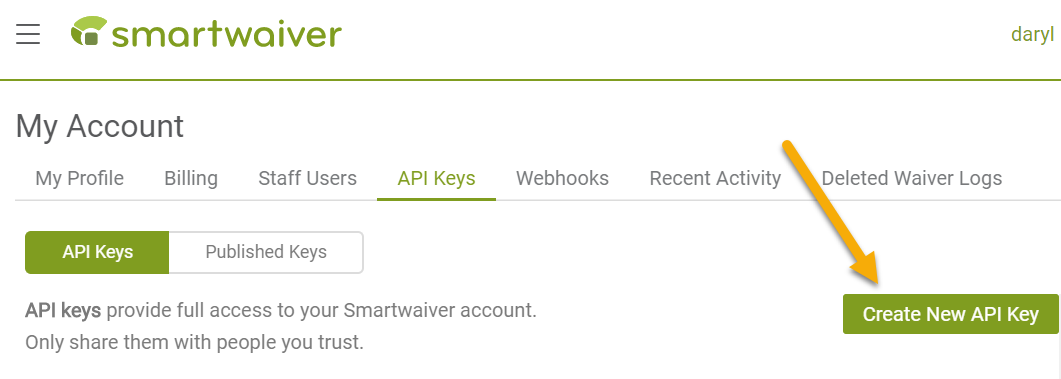Screen dimensions: 1061x379
Task: Click the green header divider line
Action: (530, 80)
